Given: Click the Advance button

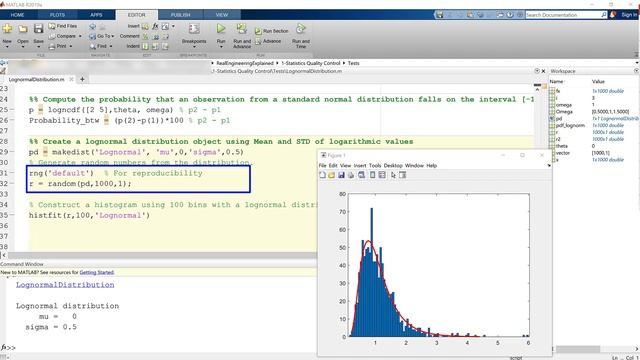Looking at the screenshot, I should (x=268, y=41).
